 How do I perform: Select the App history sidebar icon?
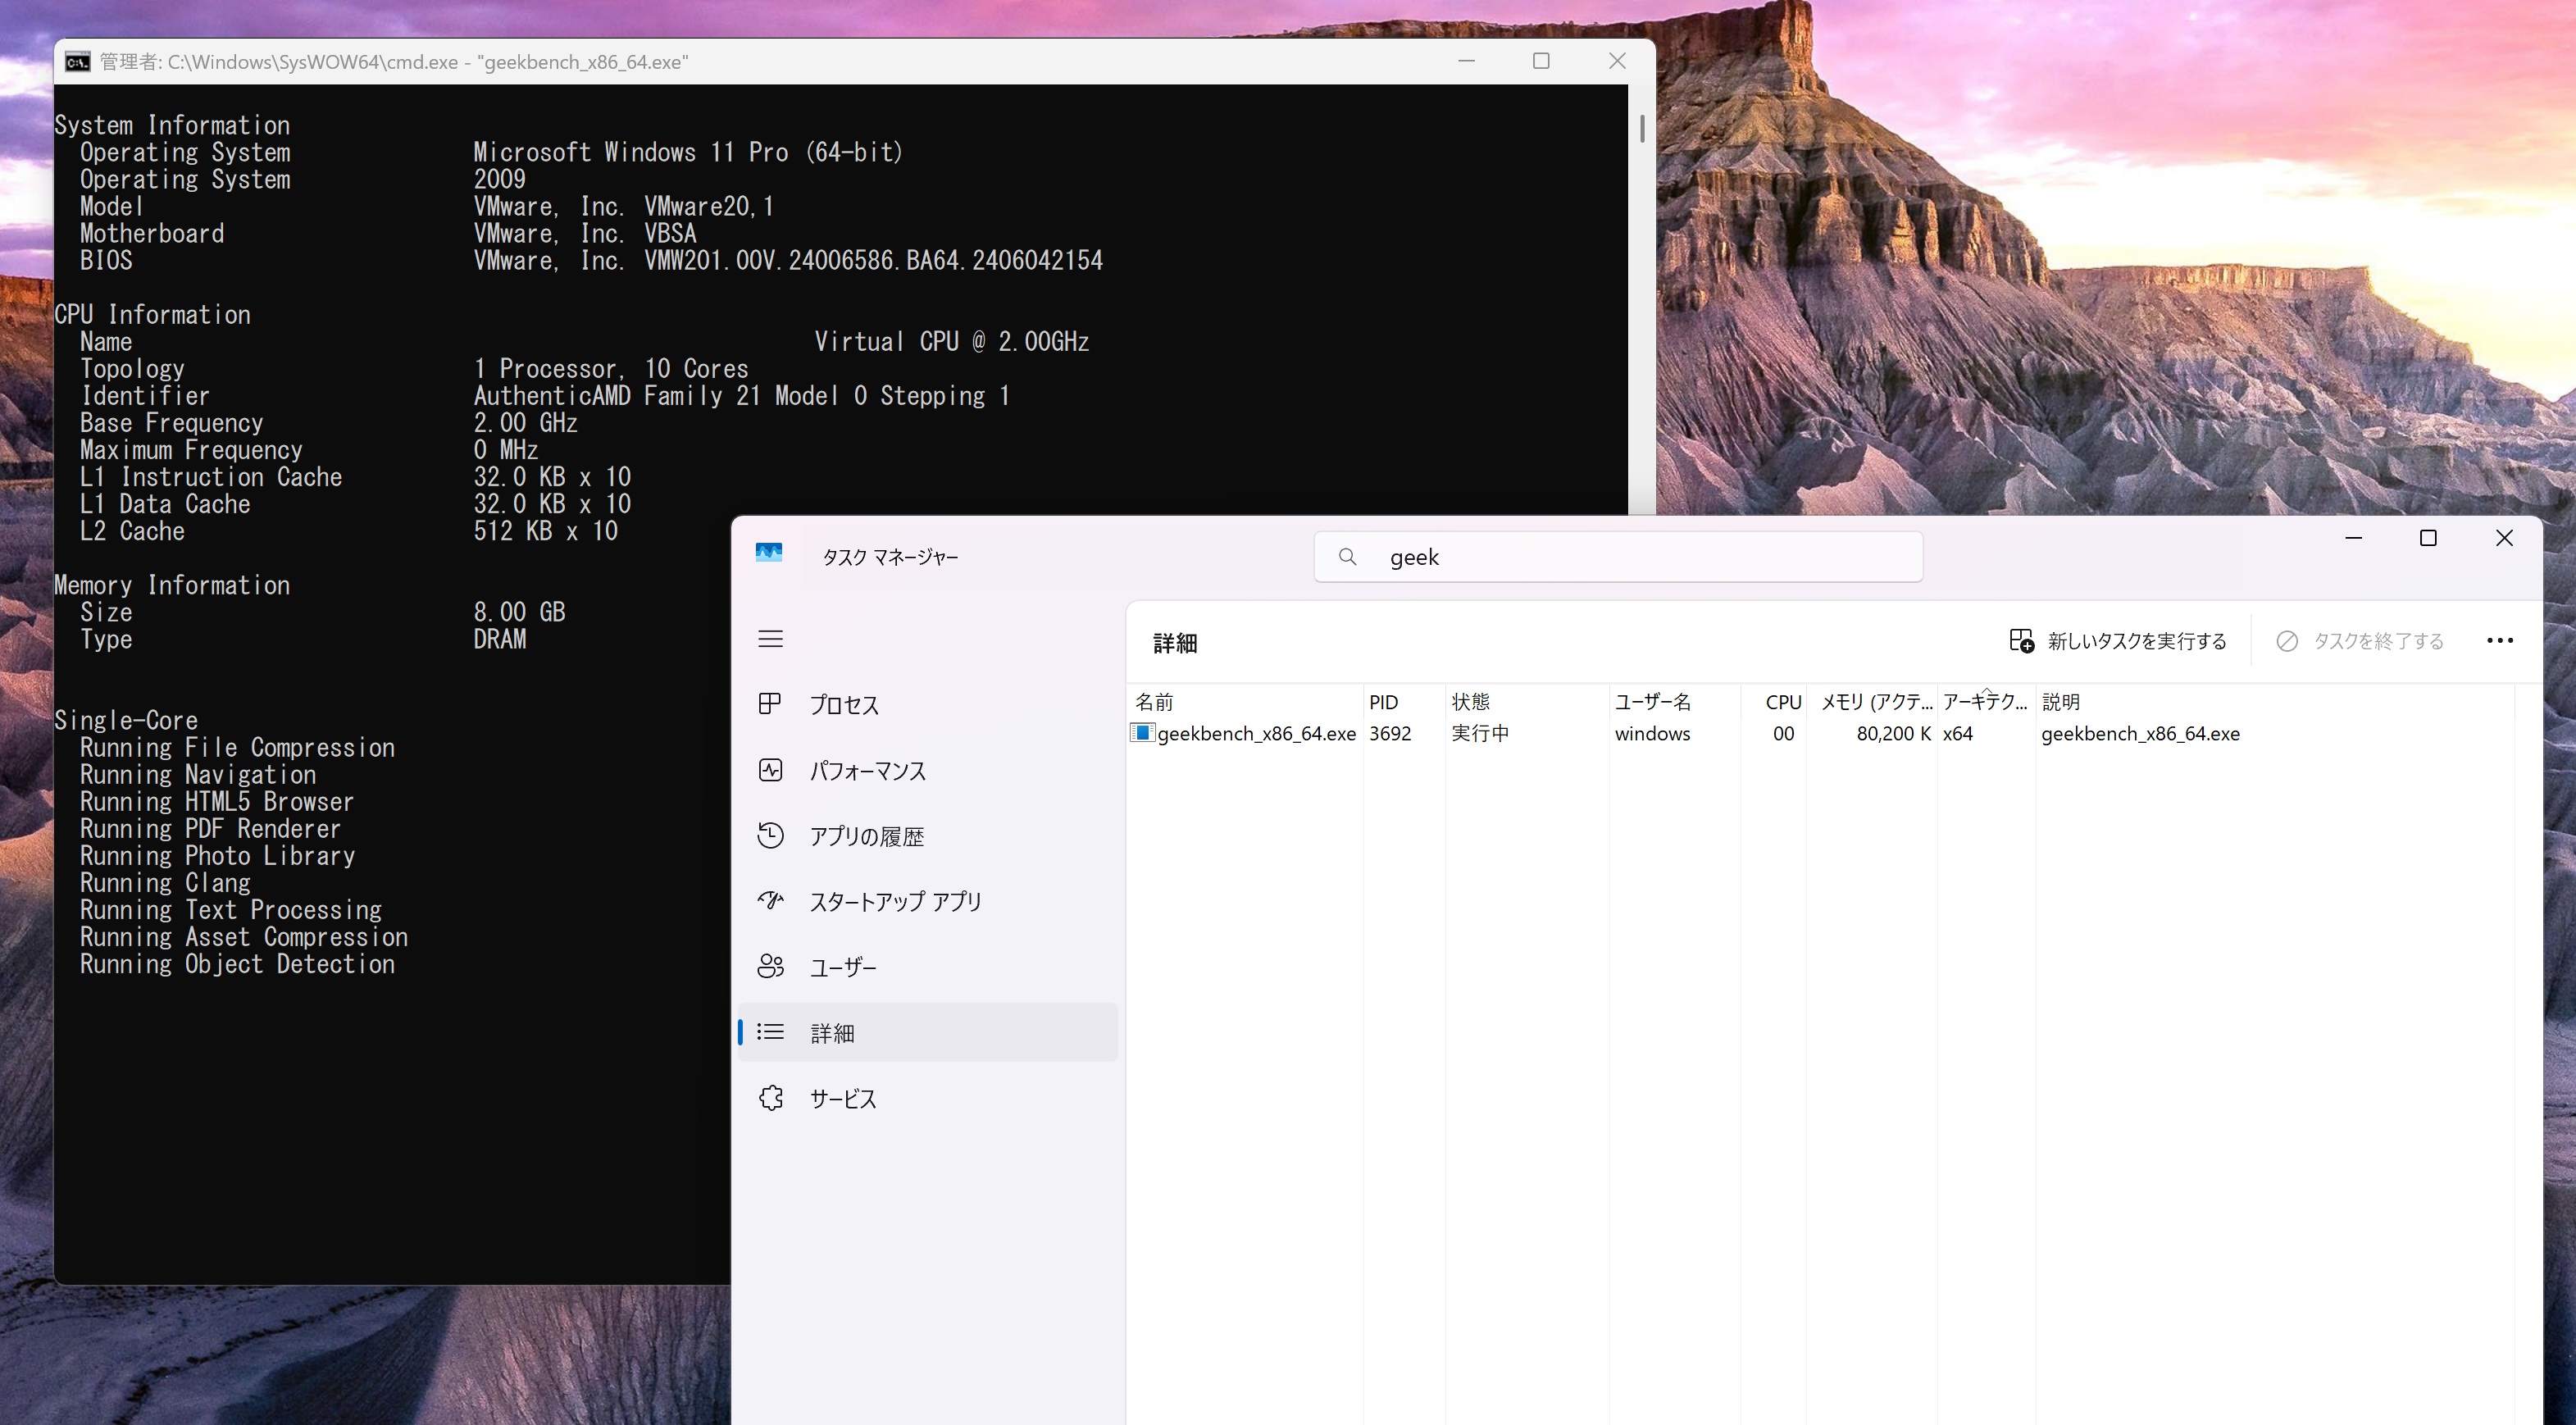tap(770, 835)
